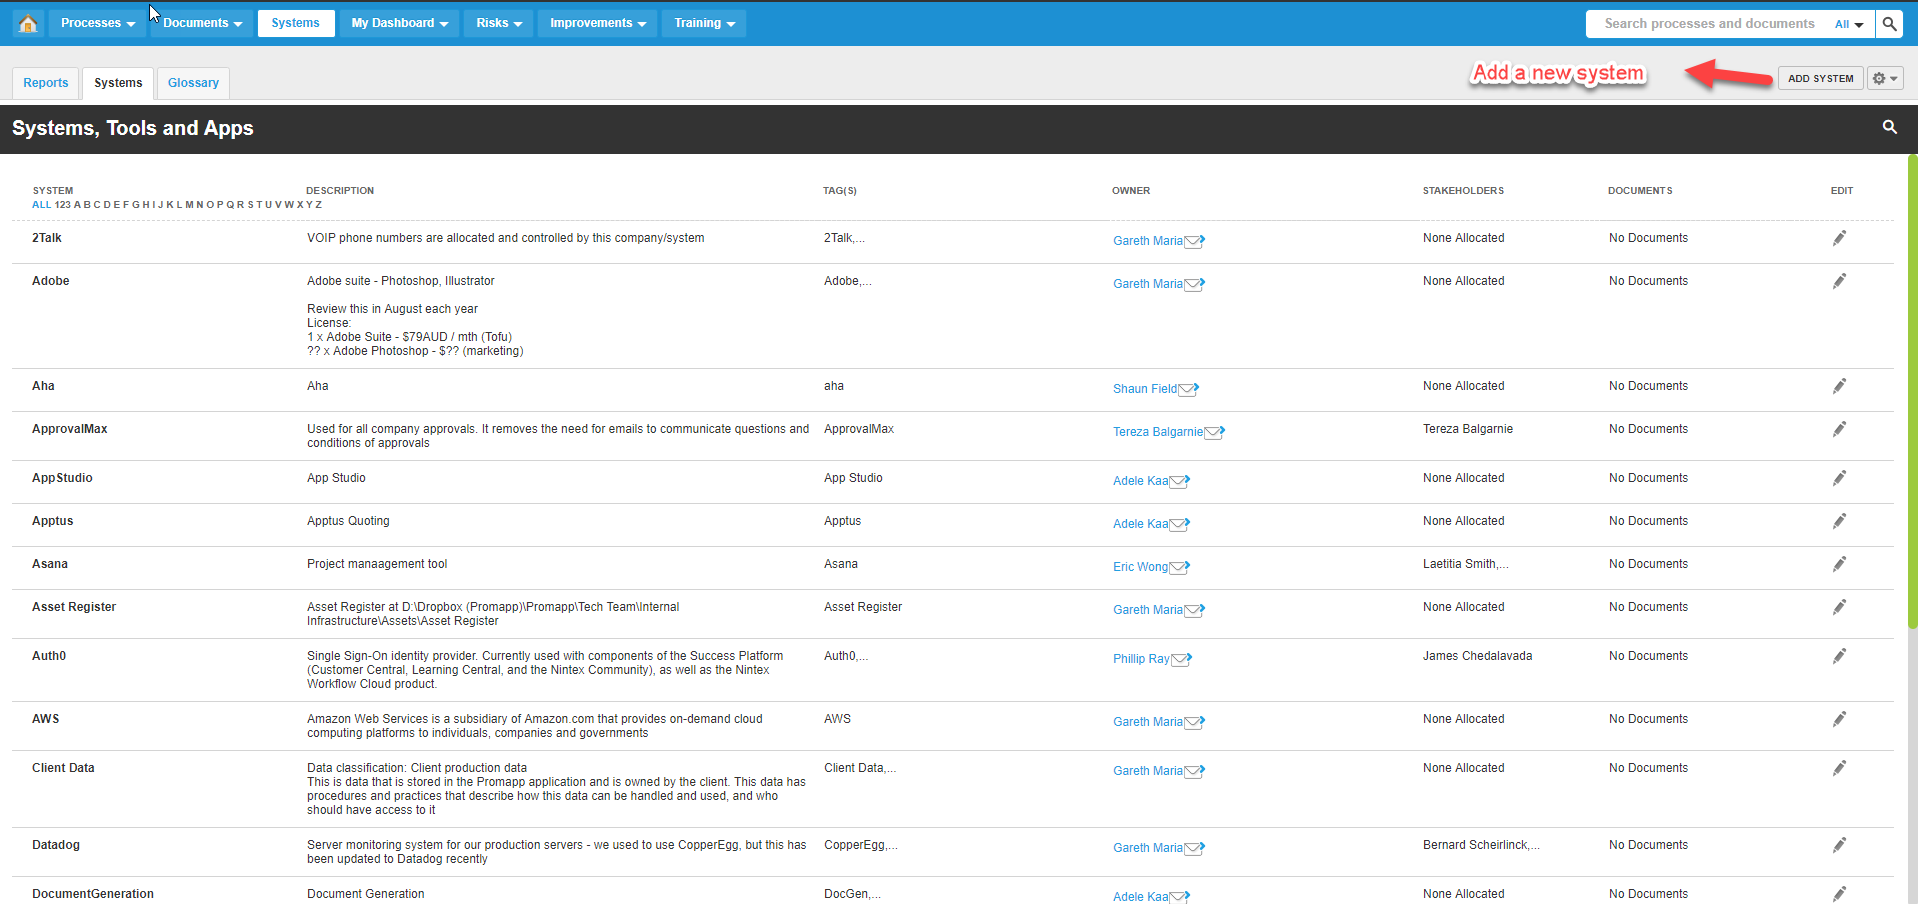Email Gareth Maria on Datadog row
This screenshot has width=1918, height=904.
pos(1195,848)
